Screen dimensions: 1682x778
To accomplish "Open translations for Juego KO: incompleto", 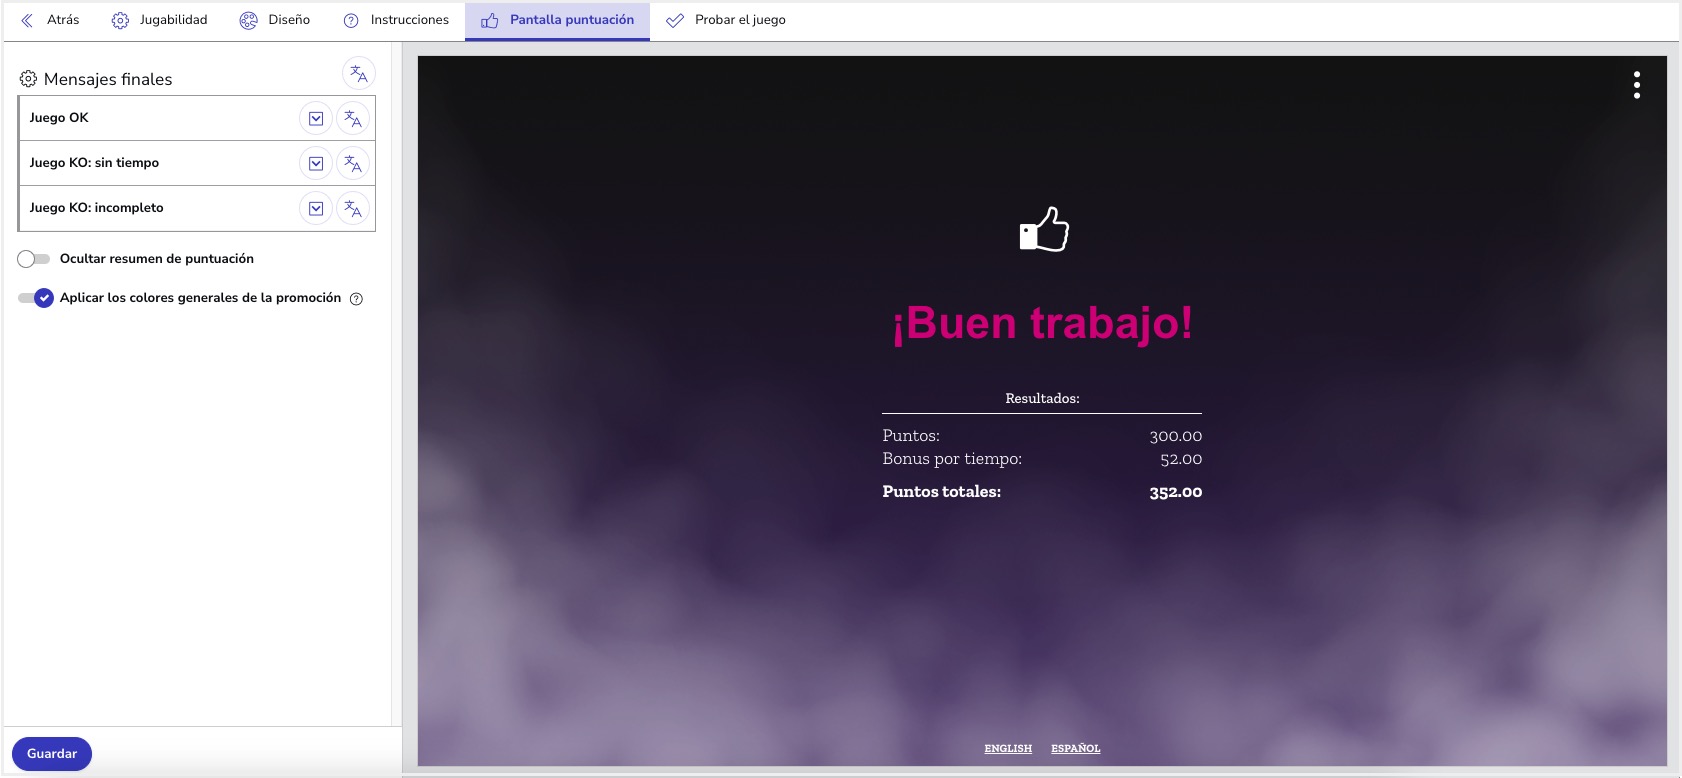I will click(x=353, y=209).
